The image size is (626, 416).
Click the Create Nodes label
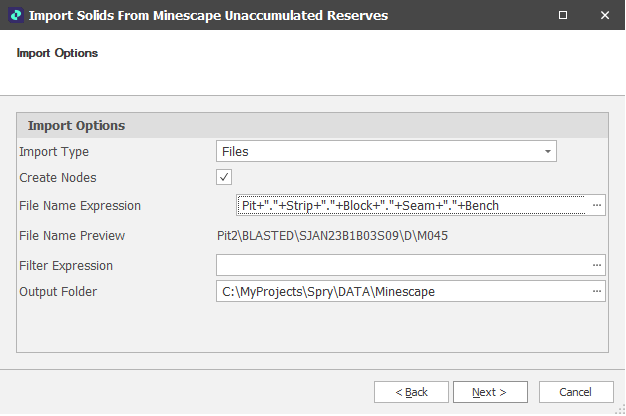[58, 177]
